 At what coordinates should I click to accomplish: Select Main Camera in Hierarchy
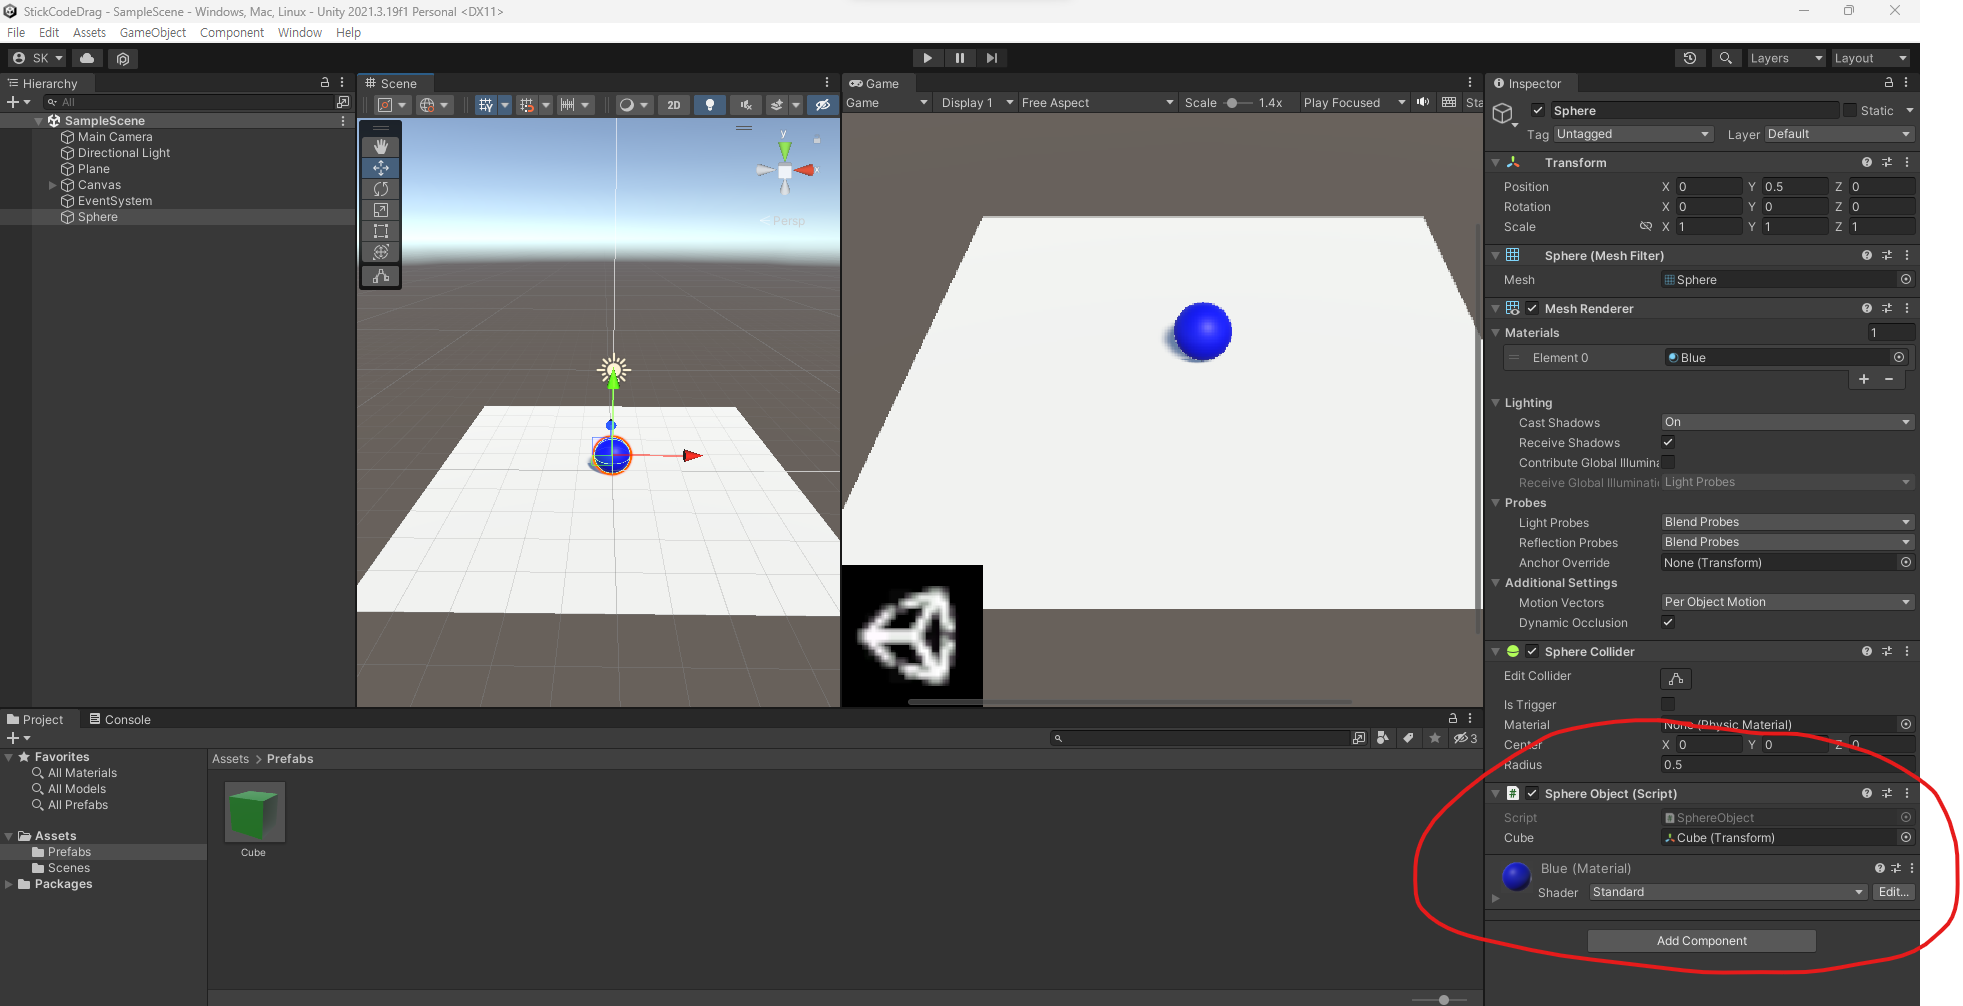(x=115, y=137)
